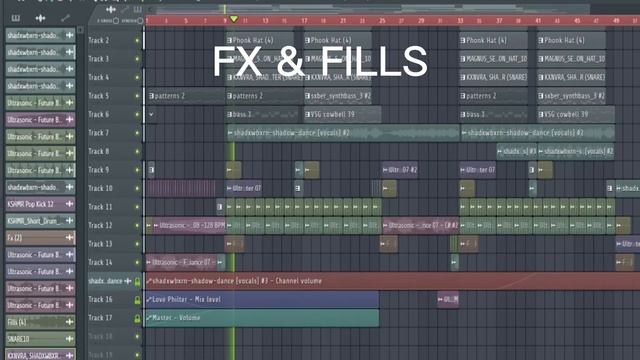Click bar 25 on the timeline ruler
640x360 pixels.
382,20
